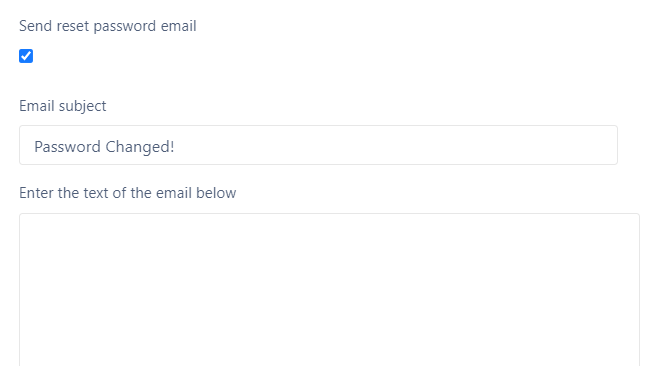This screenshot has height=366, width=656.
Task: Focus the email body text area
Action: pos(329,290)
